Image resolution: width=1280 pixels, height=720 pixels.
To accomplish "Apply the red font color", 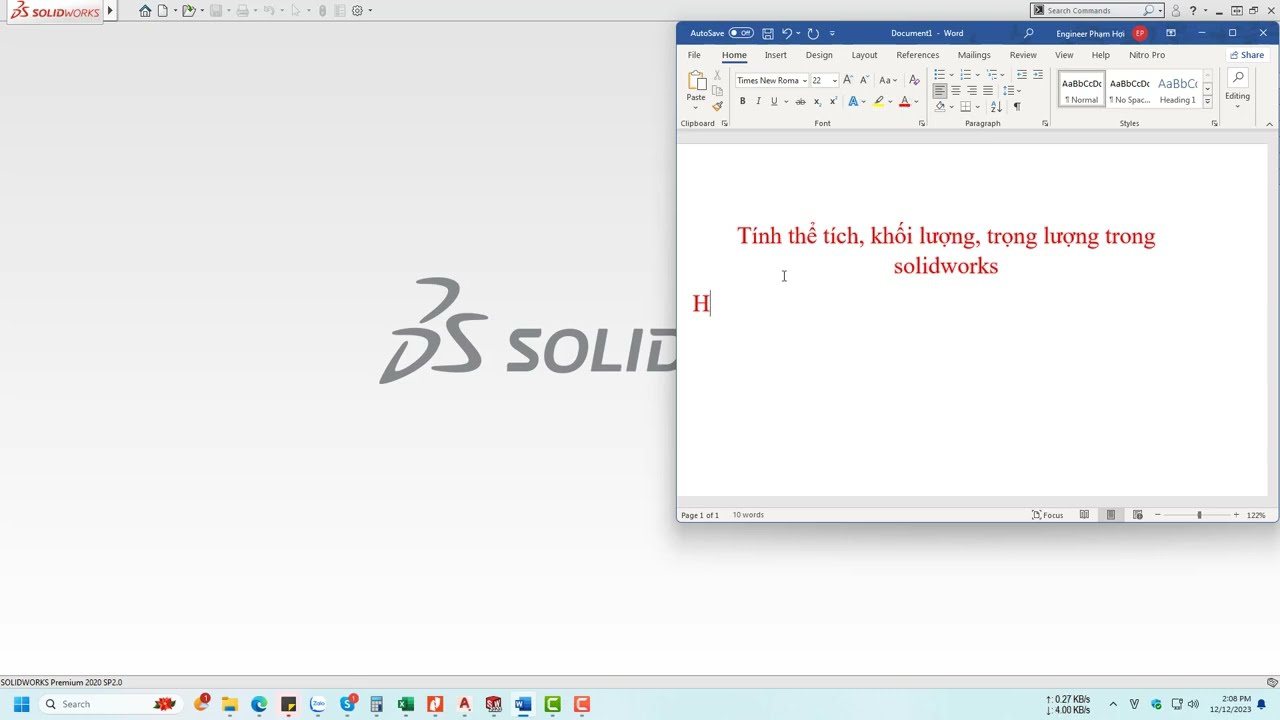I will tap(904, 101).
